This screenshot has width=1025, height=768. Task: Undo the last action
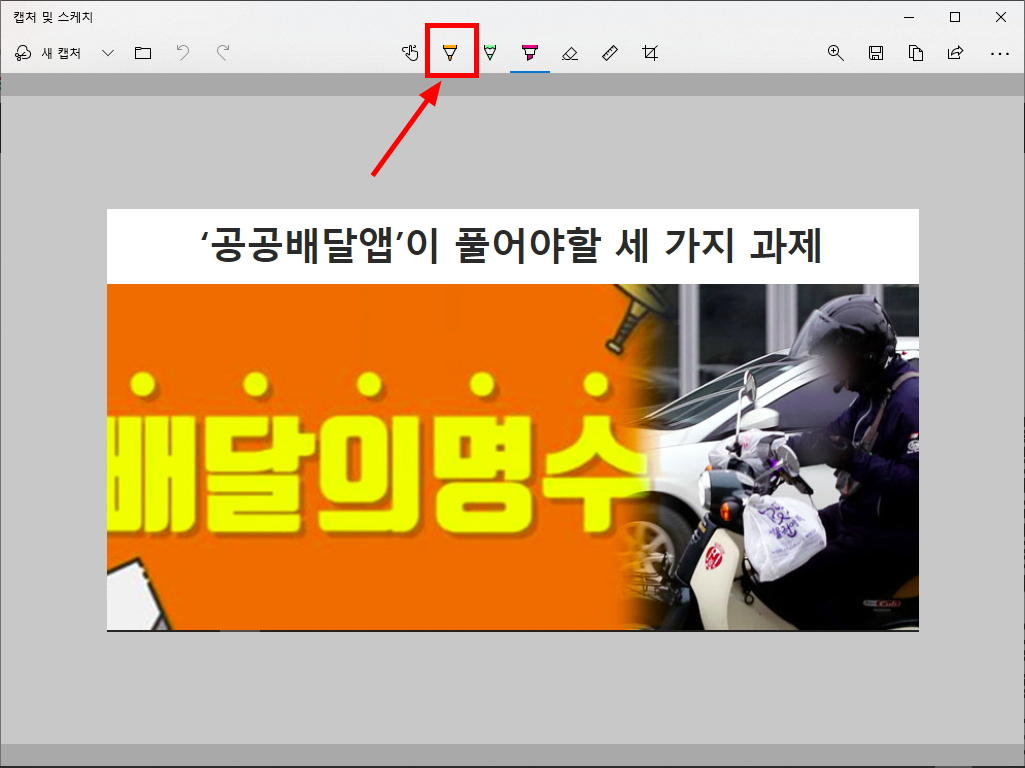click(x=183, y=53)
